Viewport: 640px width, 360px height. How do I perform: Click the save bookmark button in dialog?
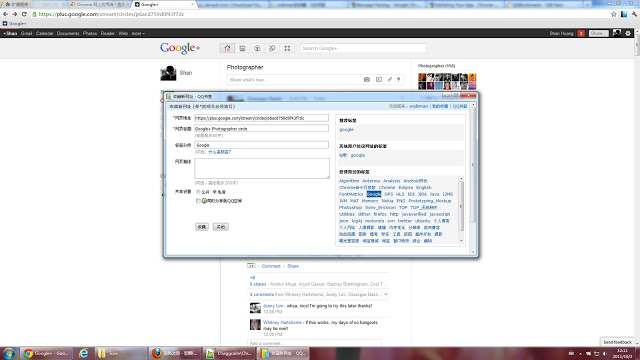(x=202, y=227)
